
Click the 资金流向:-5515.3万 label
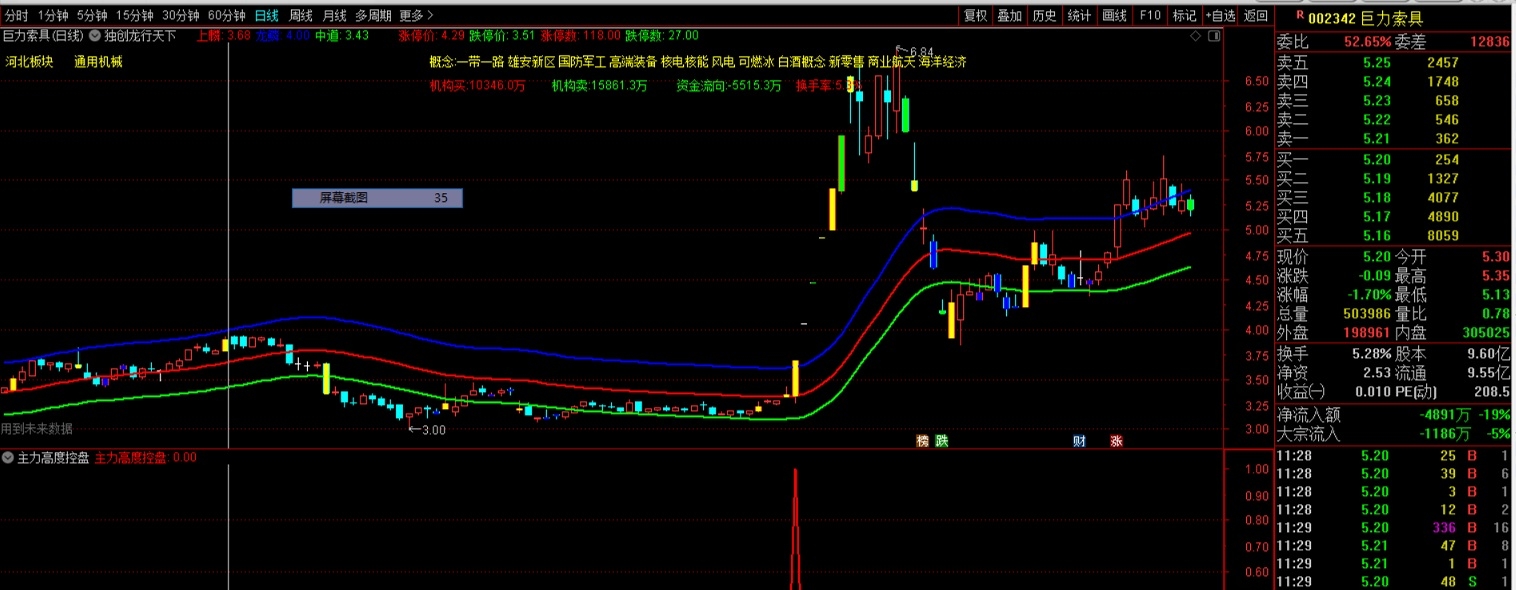click(x=729, y=86)
